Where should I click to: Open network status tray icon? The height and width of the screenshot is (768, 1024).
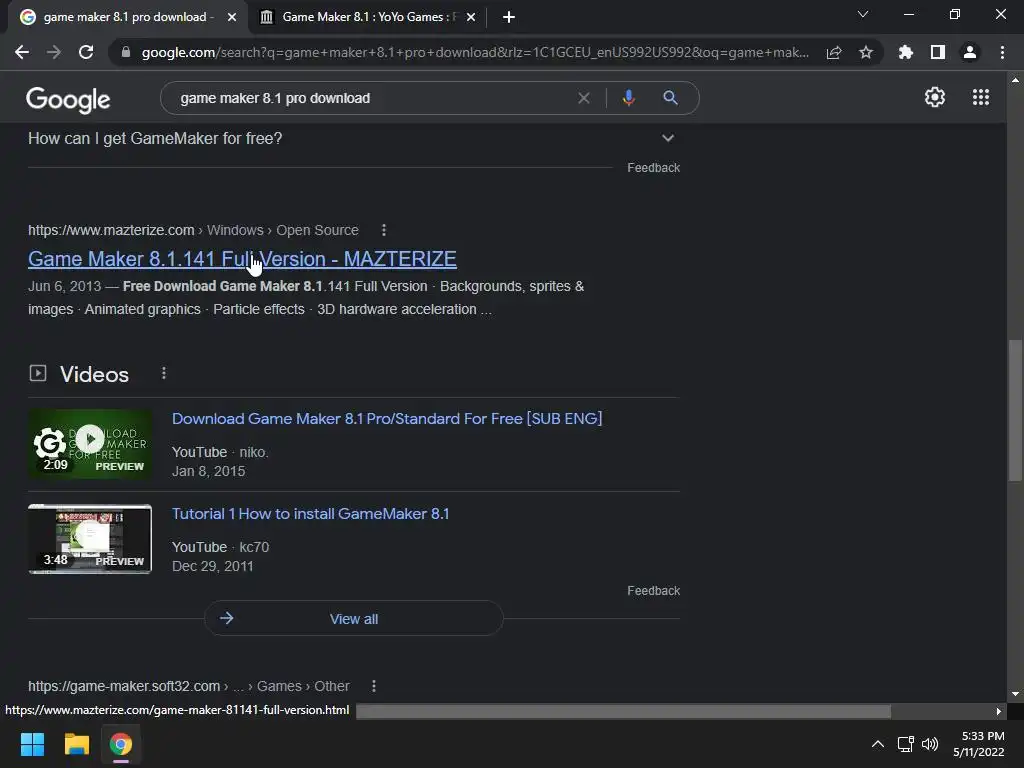point(905,744)
